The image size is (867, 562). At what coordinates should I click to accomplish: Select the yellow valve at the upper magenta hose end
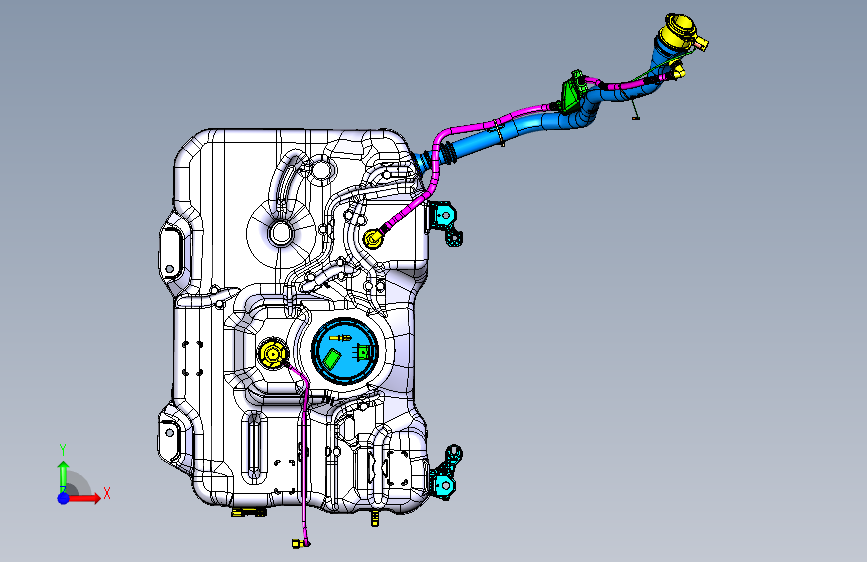[x=373, y=238]
